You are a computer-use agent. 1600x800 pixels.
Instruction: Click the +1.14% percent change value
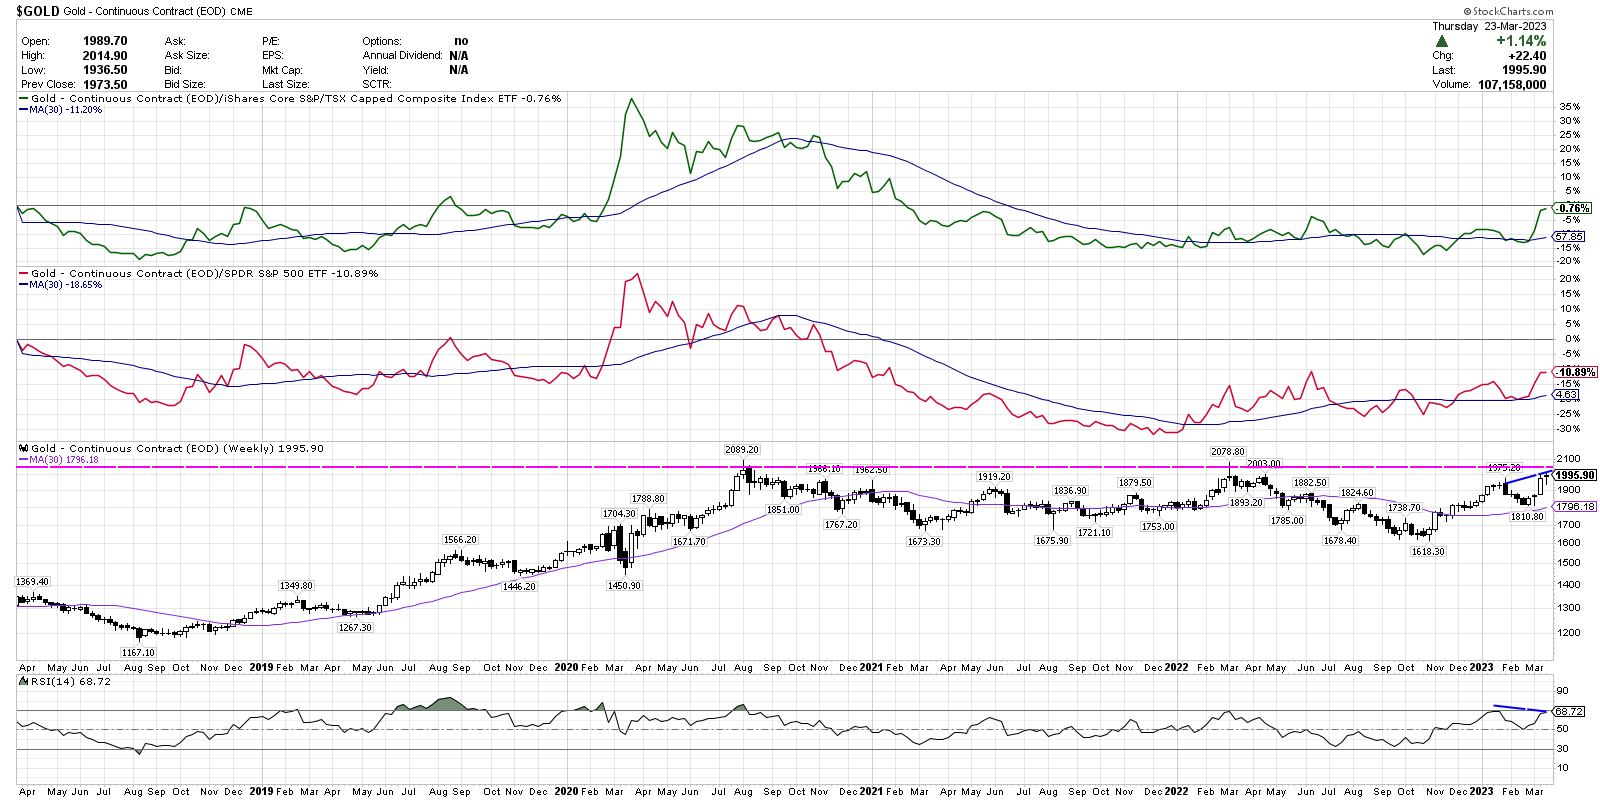point(1520,41)
